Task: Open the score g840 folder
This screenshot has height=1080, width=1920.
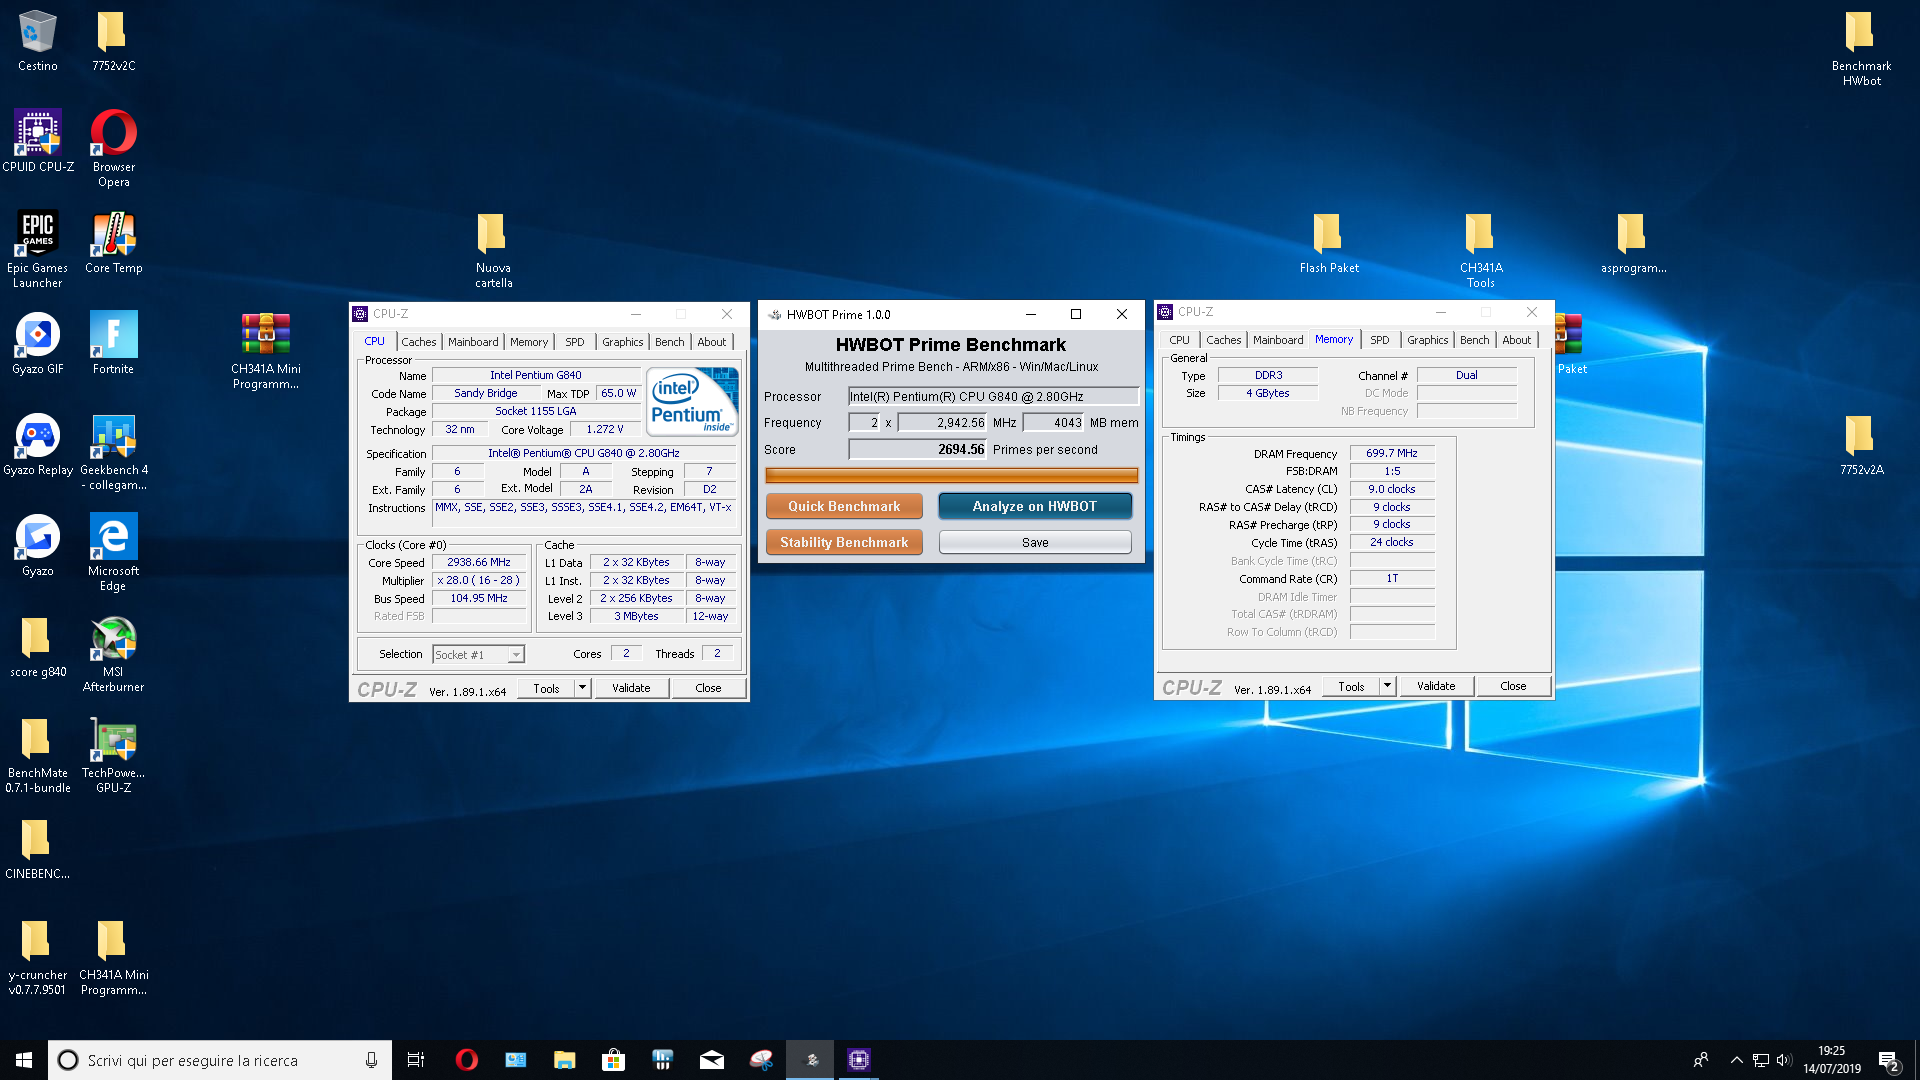Action: pos(38,645)
